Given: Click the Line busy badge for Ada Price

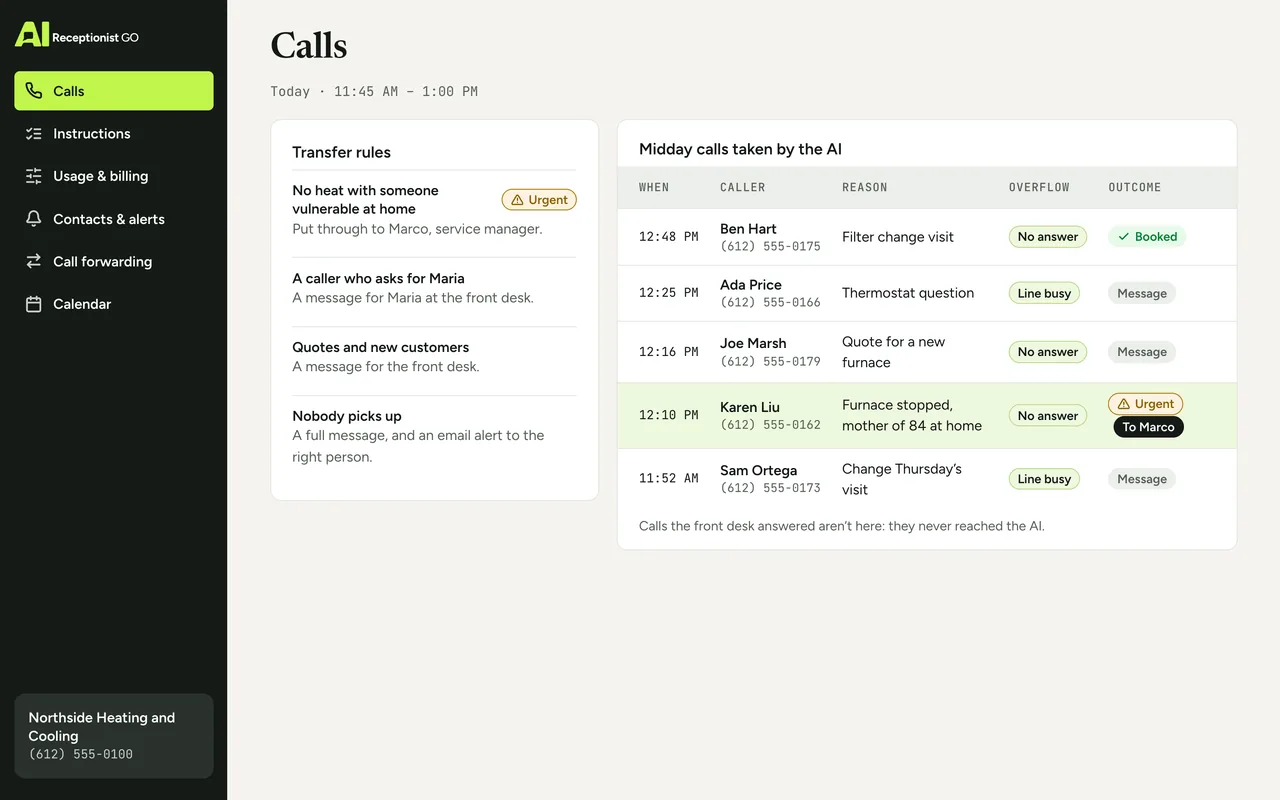Looking at the screenshot, I should click(1044, 293).
